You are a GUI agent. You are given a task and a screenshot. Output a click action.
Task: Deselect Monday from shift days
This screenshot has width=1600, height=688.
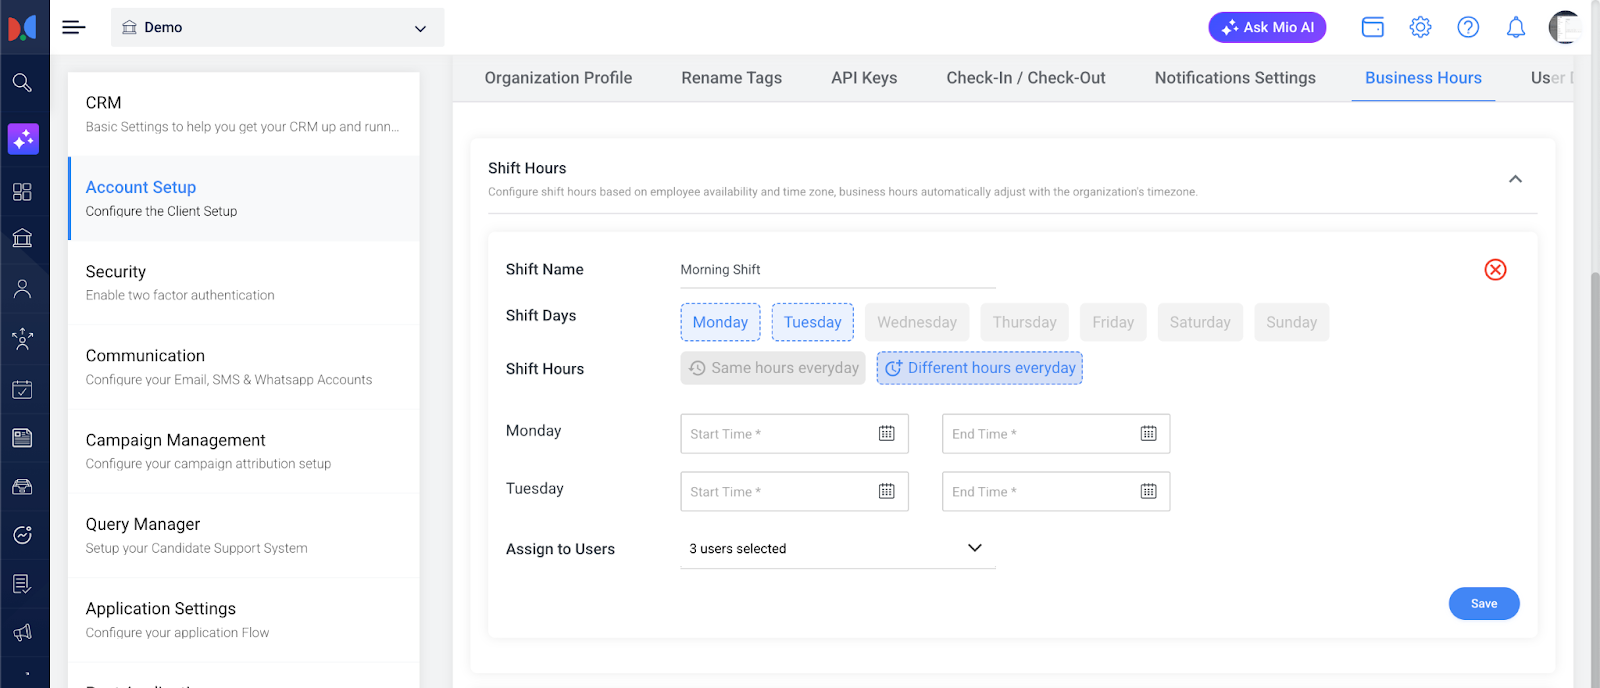[720, 322]
